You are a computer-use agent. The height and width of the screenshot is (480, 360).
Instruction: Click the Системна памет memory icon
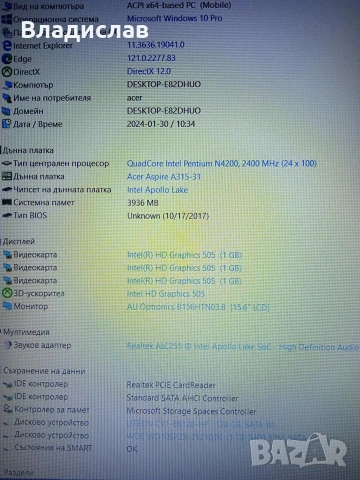pyautogui.click(x=7, y=202)
